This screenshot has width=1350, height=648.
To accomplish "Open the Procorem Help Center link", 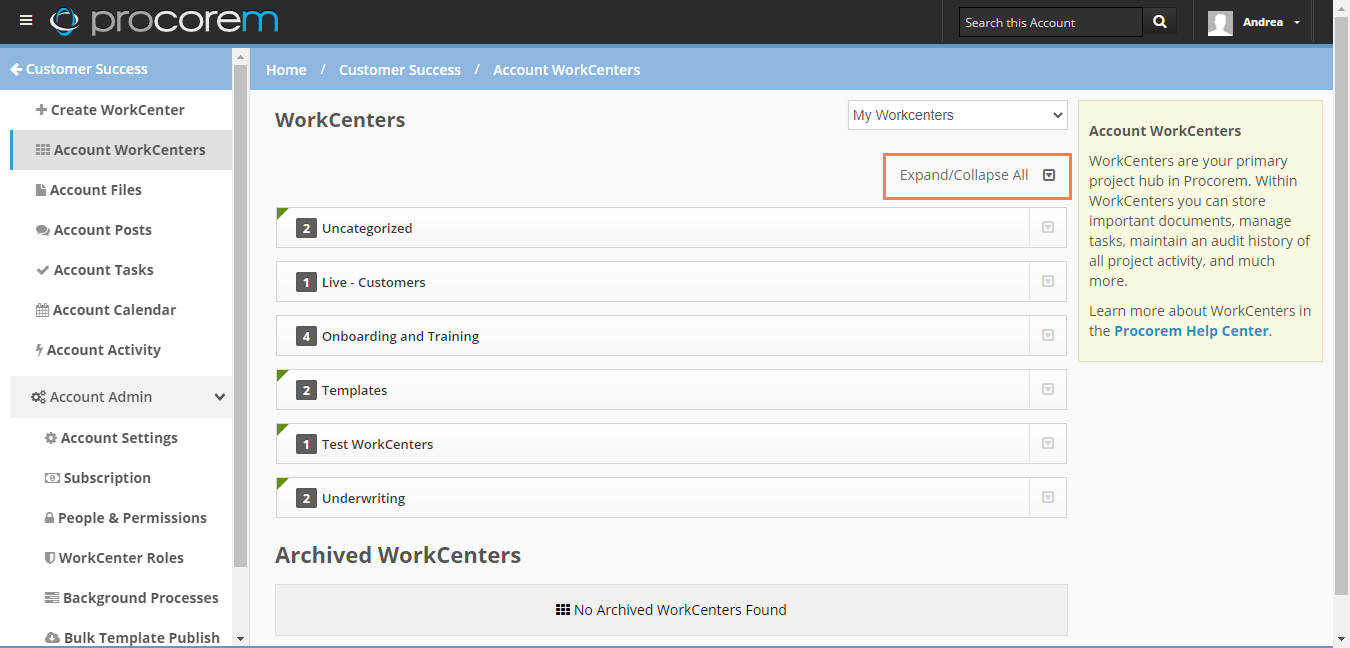I will click(1191, 331).
